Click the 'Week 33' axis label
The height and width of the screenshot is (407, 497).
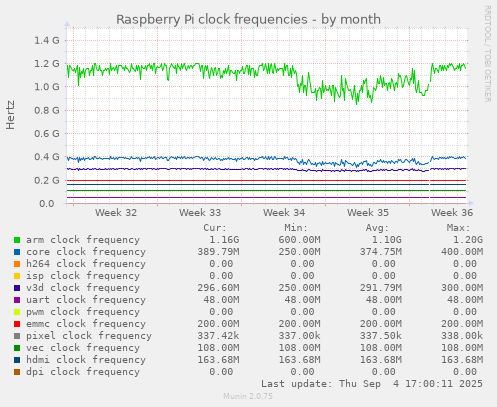click(200, 213)
